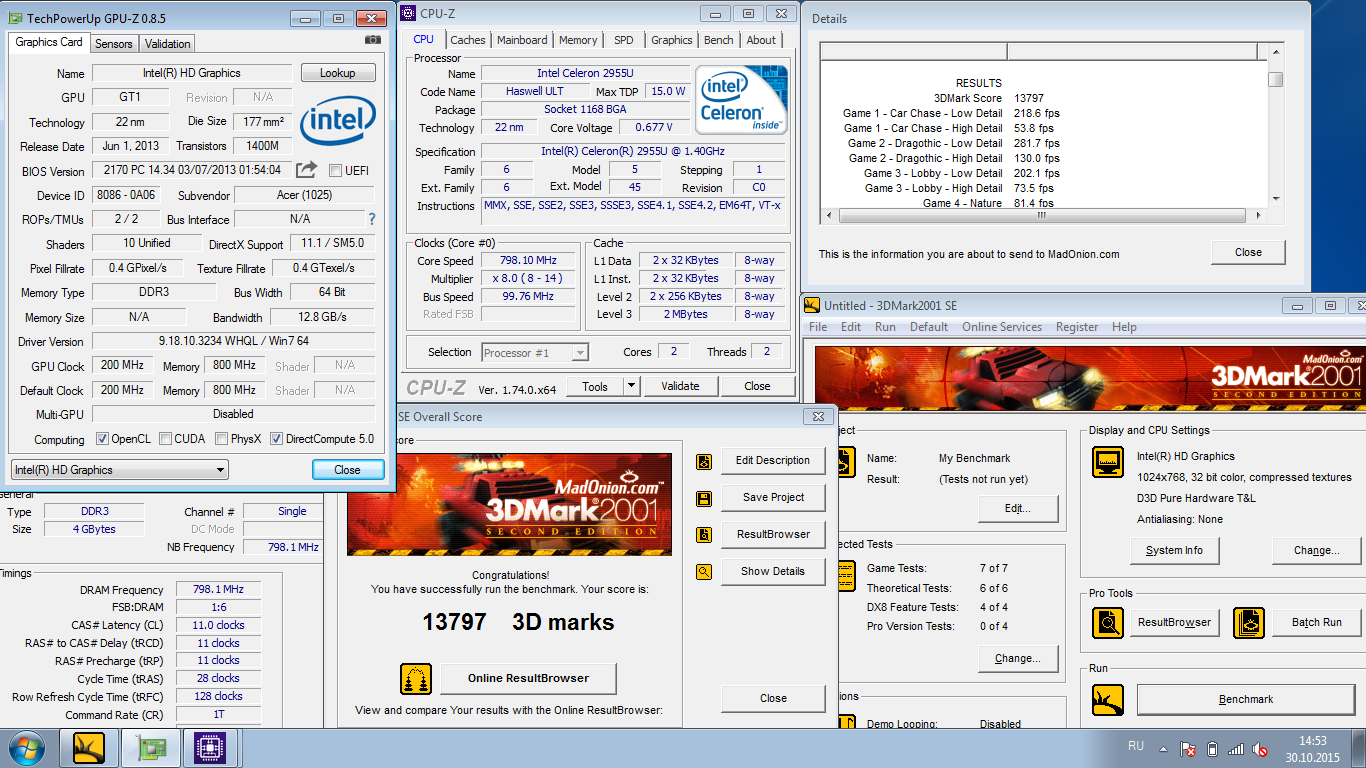Click the Validate button in CPU-Z
The height and width of the screenshot is (768, 1366).
680,387
